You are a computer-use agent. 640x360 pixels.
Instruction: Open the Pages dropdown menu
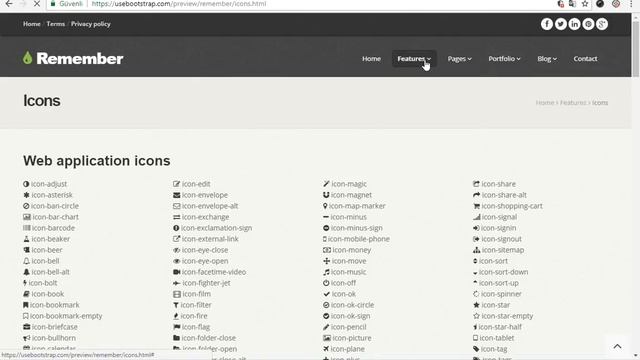tap(459, 59)
